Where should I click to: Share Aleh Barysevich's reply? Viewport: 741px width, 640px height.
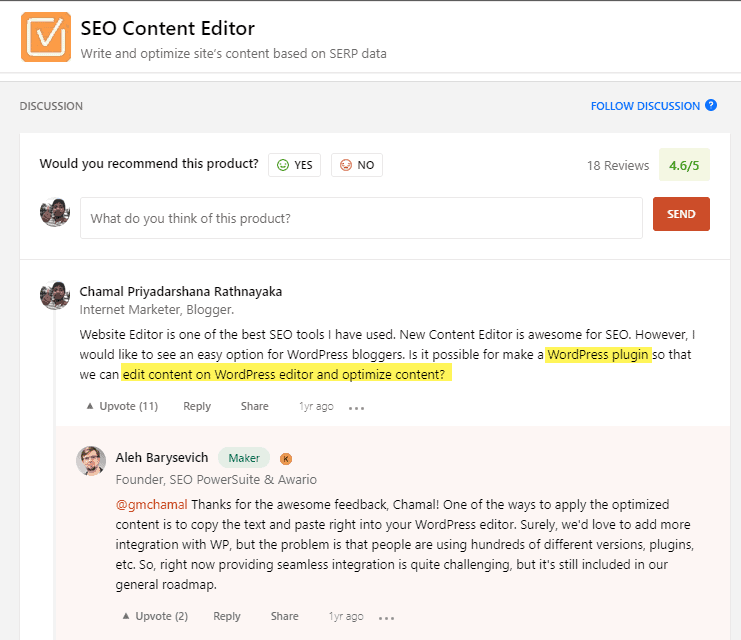pos(284,616)
